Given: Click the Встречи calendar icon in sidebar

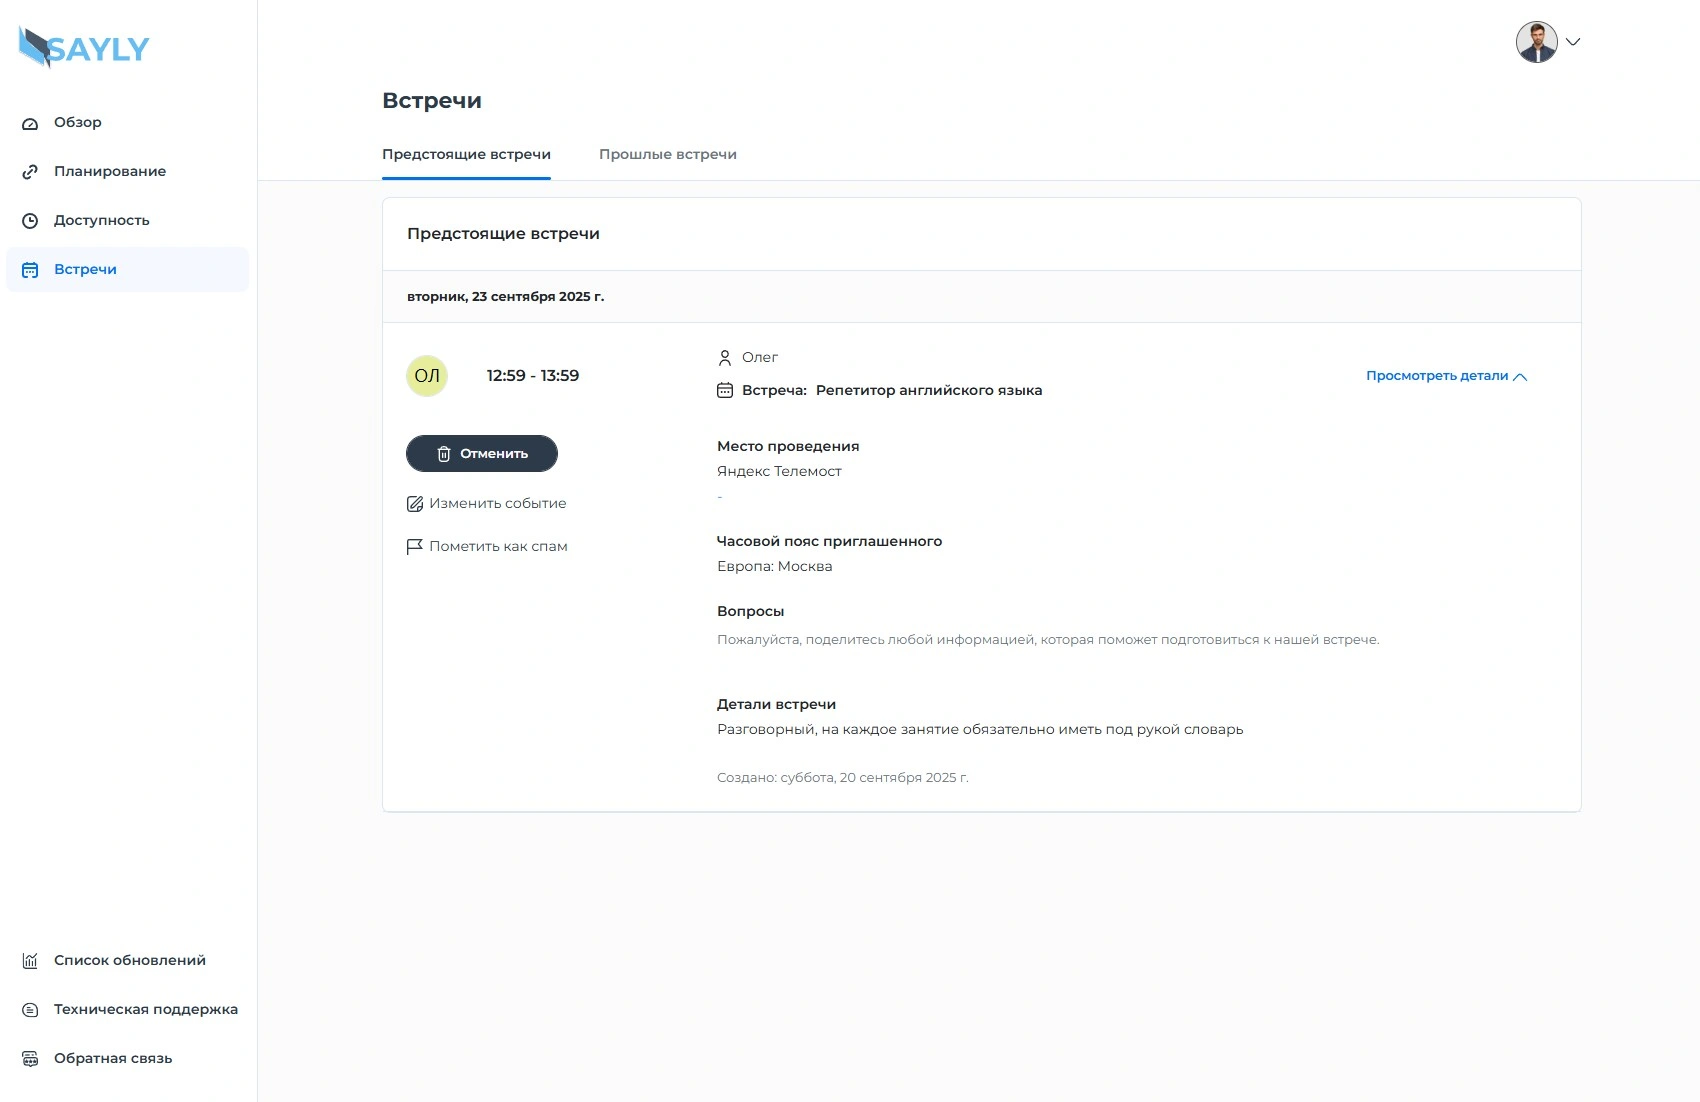Looking at the screenshot, I should click(30, 270).
